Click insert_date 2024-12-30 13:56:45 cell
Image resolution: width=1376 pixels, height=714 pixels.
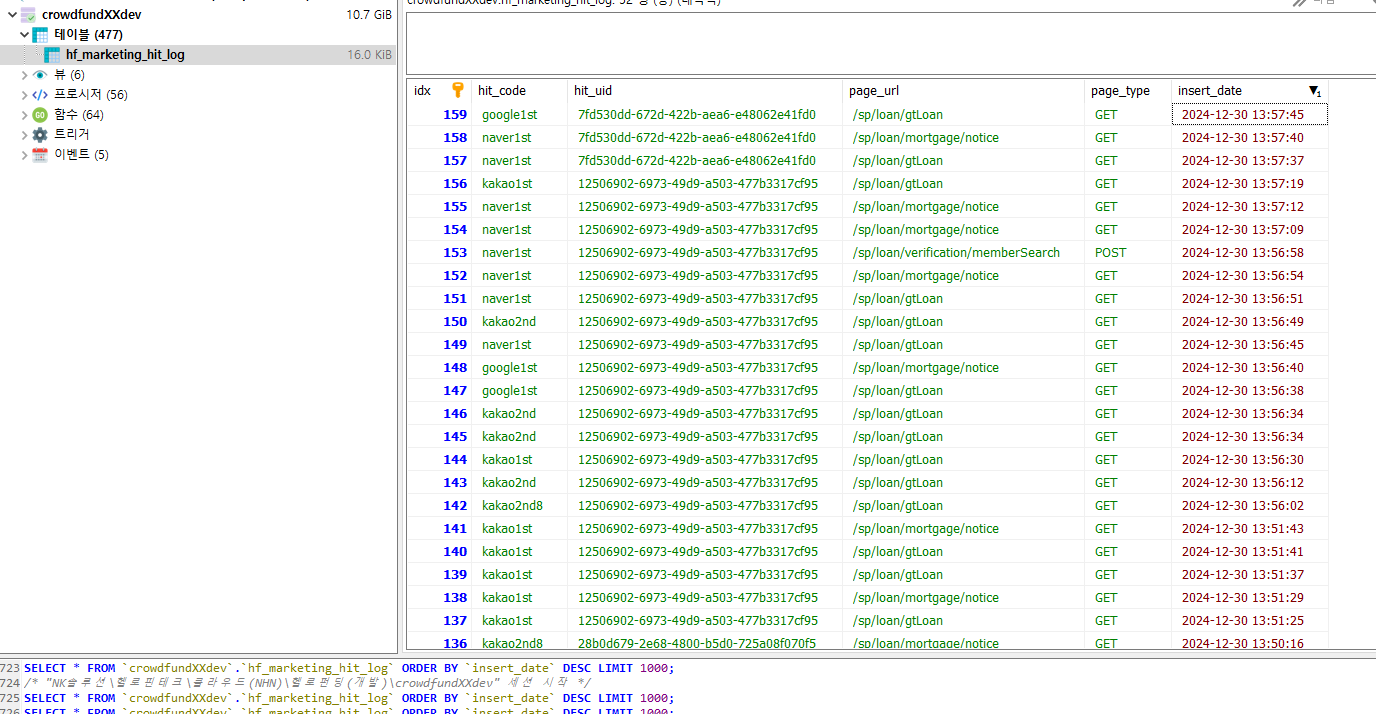(1250, 345)
